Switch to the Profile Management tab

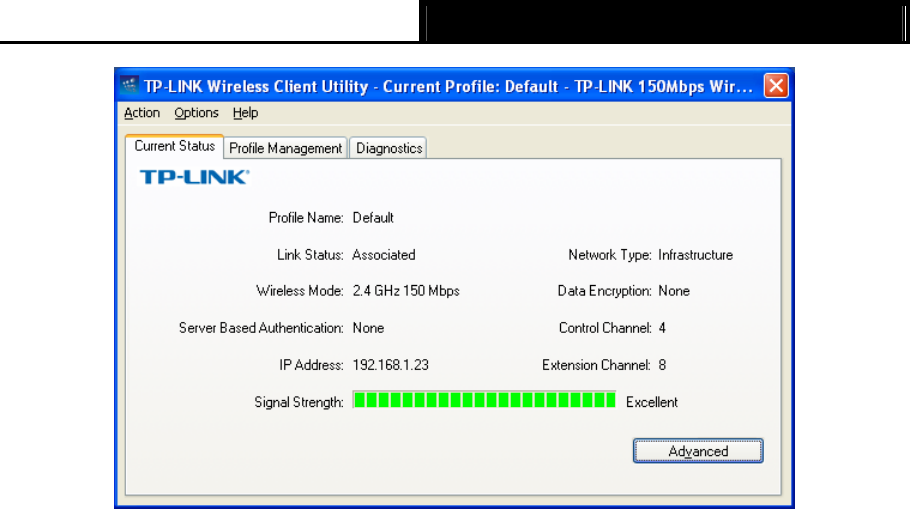click(x=286, y=148)
